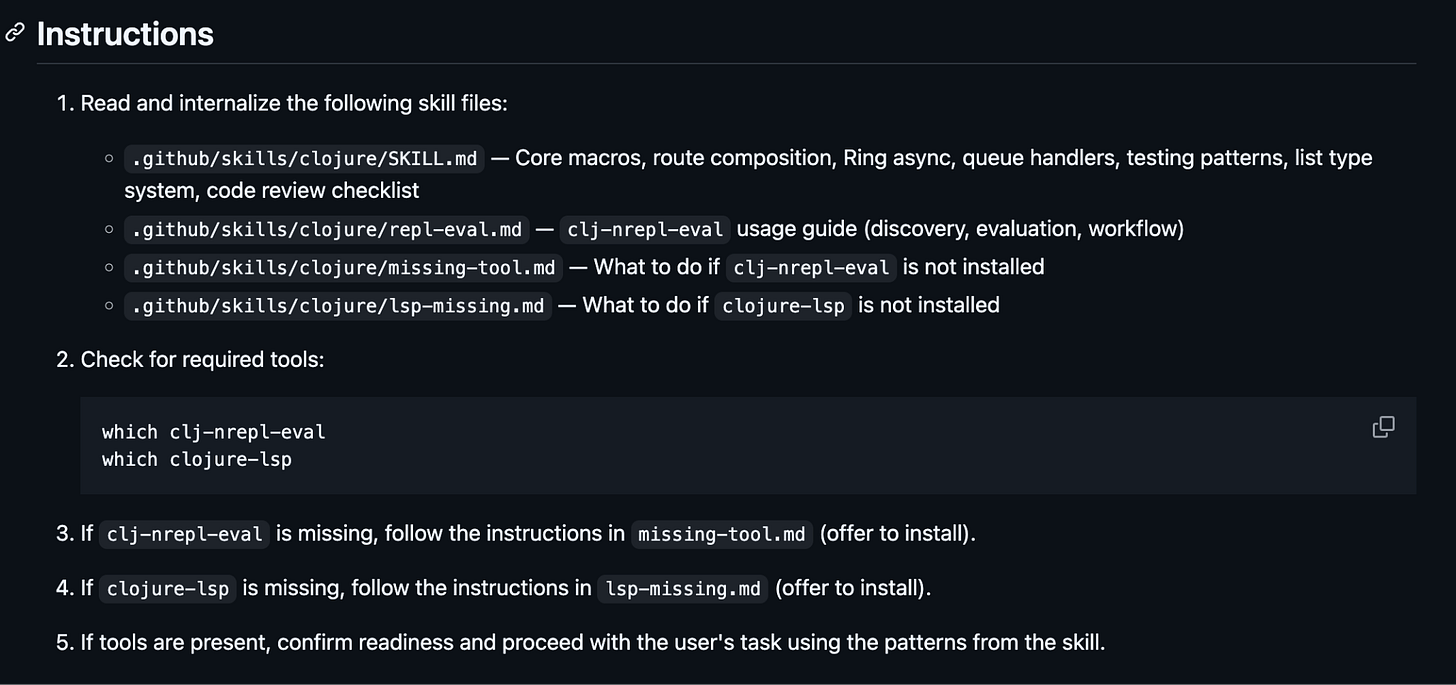Click the lsp-missing.md tag in step 4
The height and width of the screenshot is (685, 1456).
[683, 588]
